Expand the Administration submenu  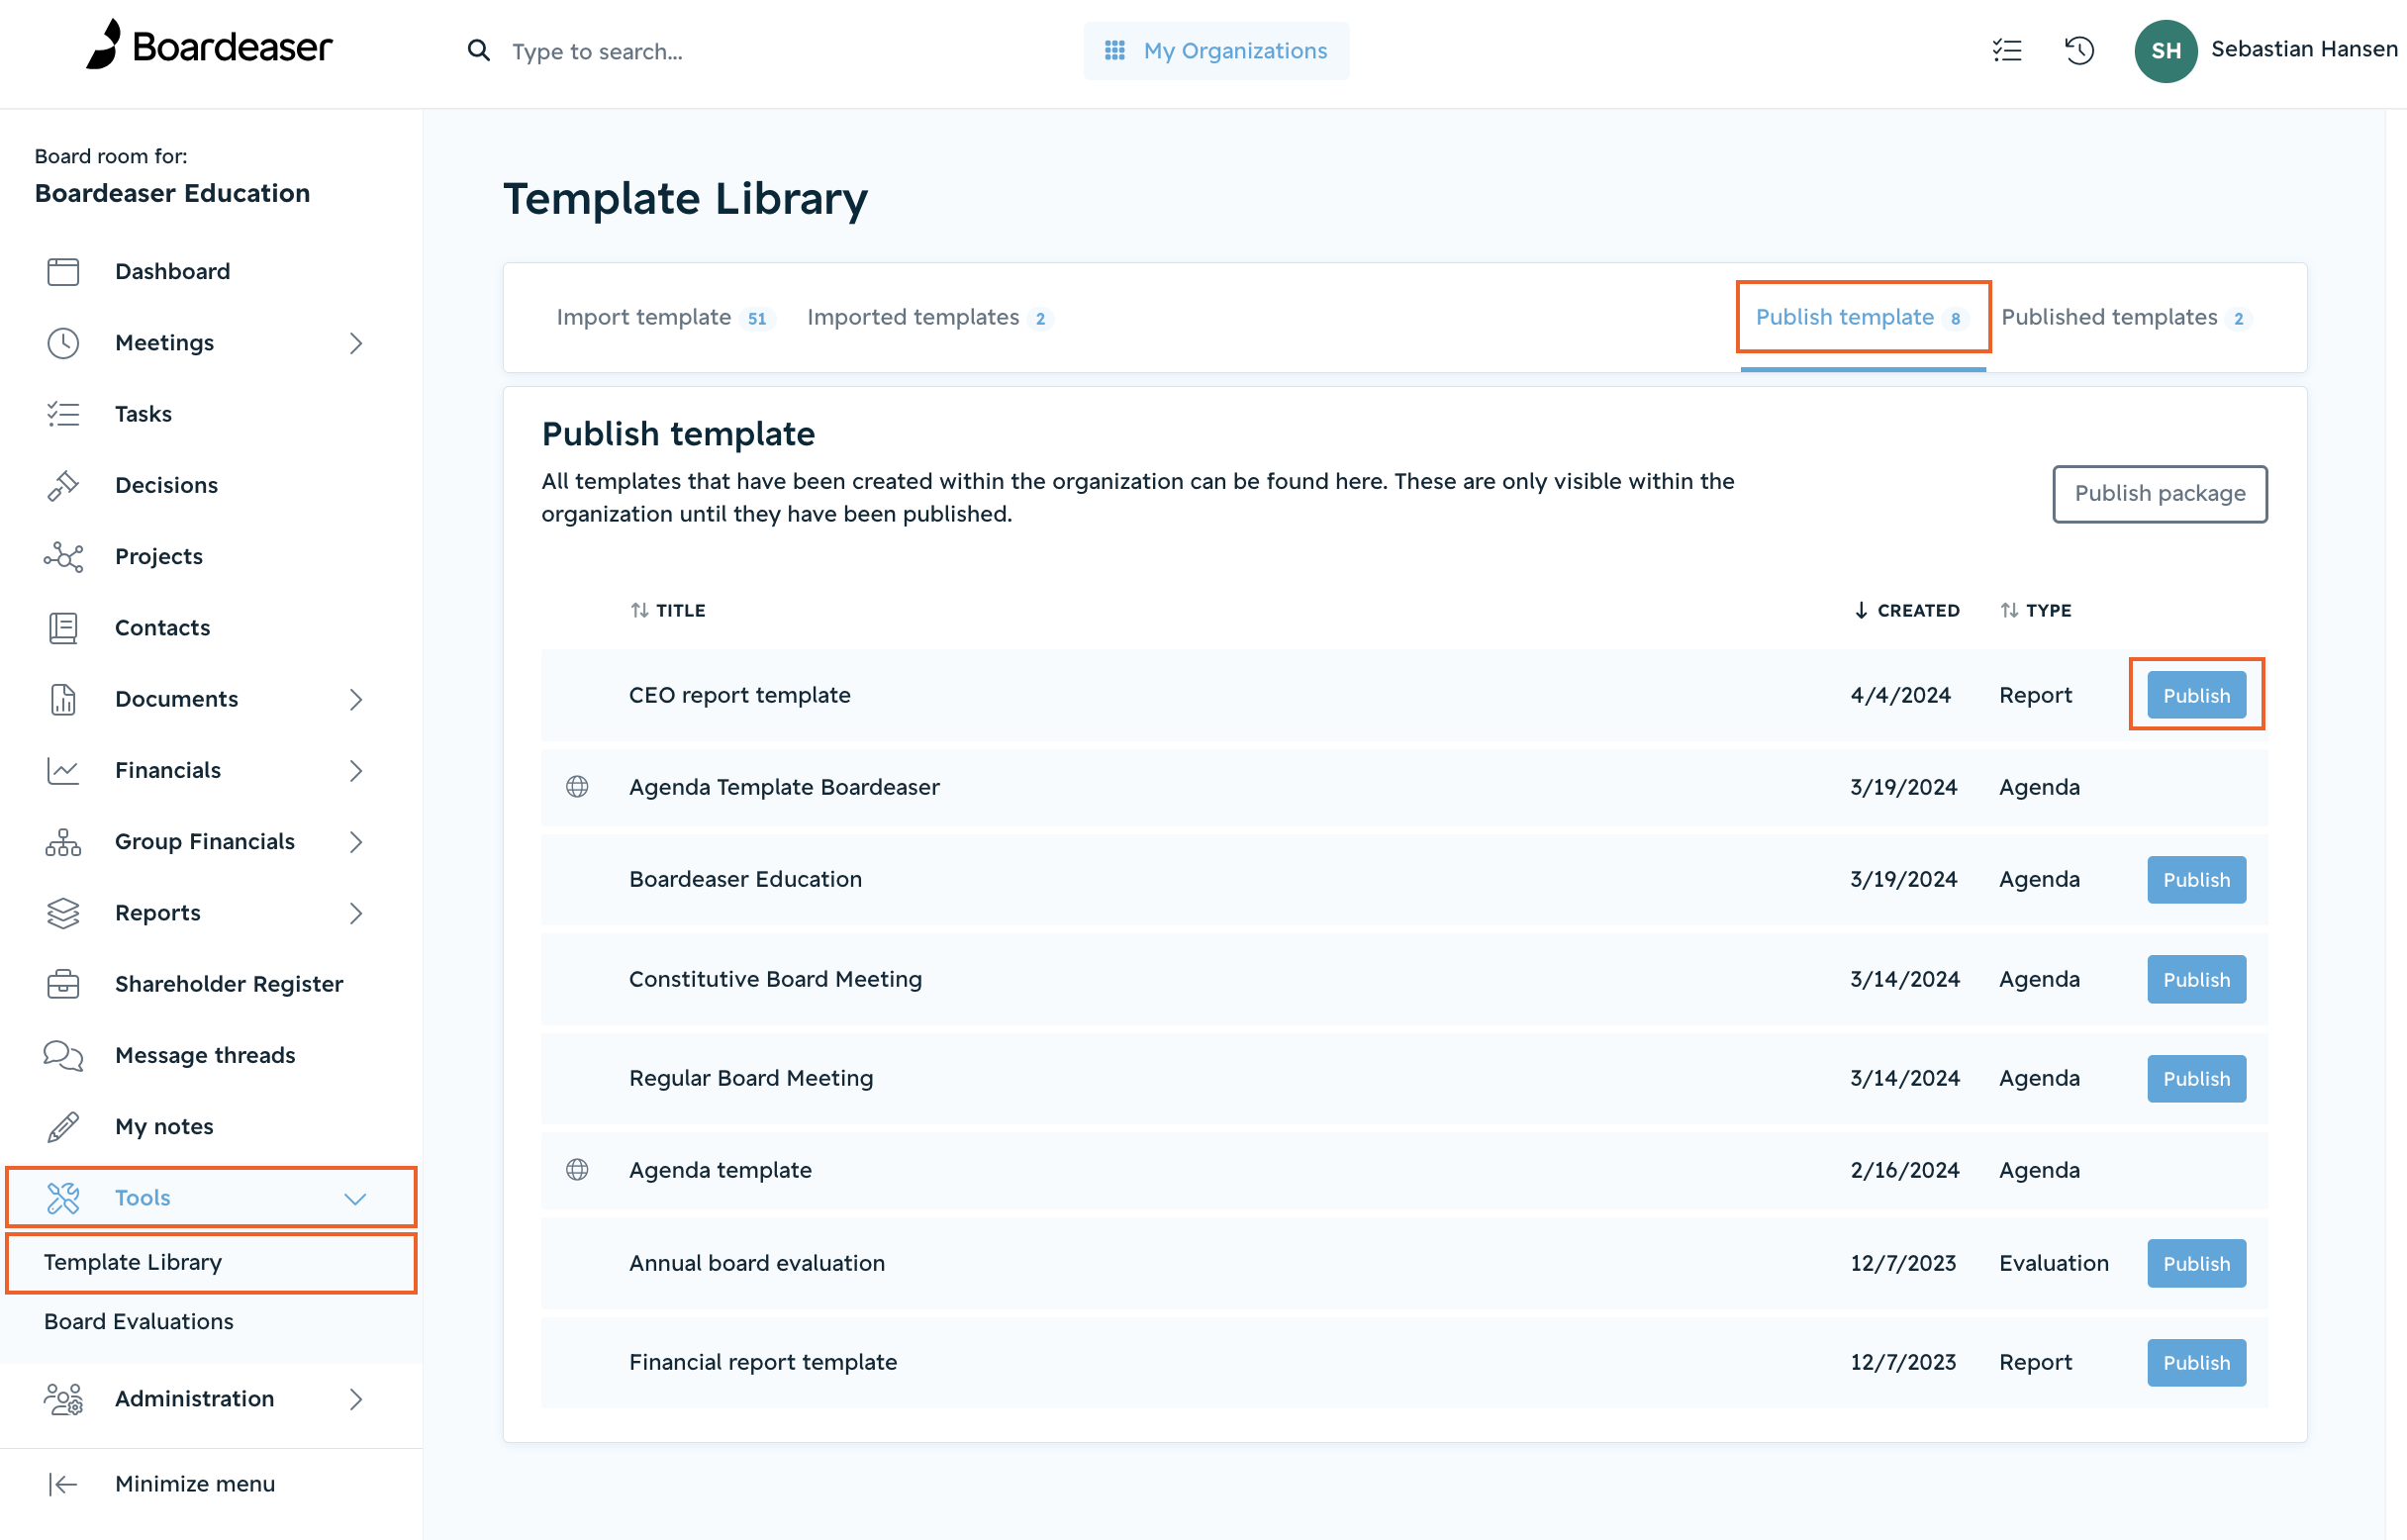click(355, 1399)
